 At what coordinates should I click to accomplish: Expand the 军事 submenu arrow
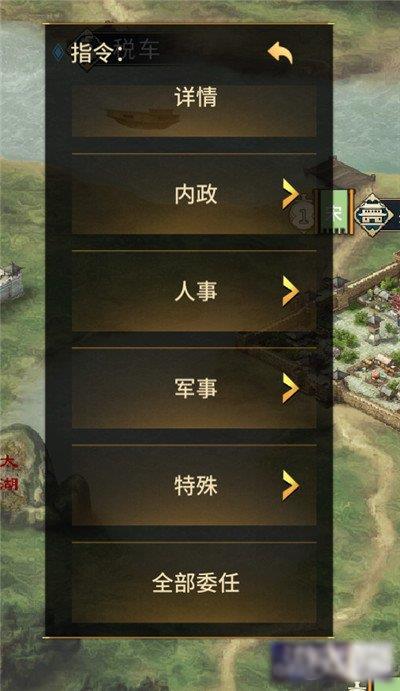coord(290,388)
